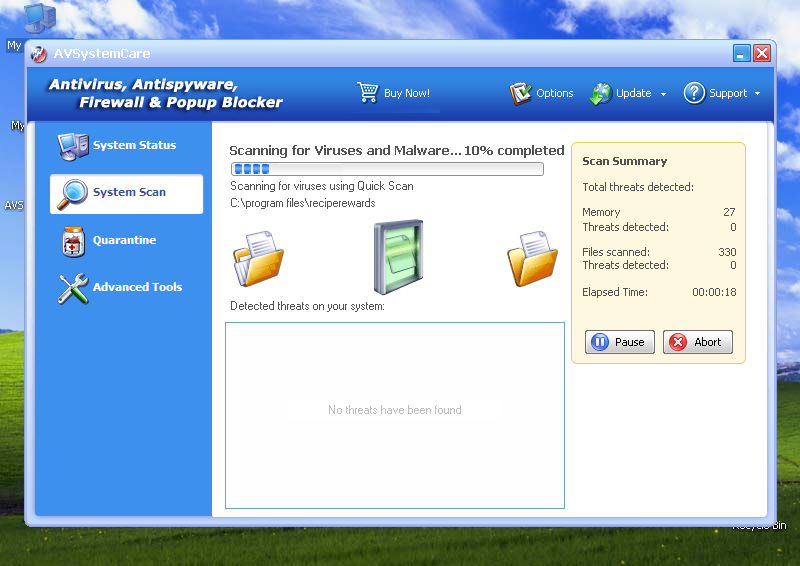The width and height of the screenshot is (800, 566).
Task: Click the blue pause icon
Action: [600, 342]
